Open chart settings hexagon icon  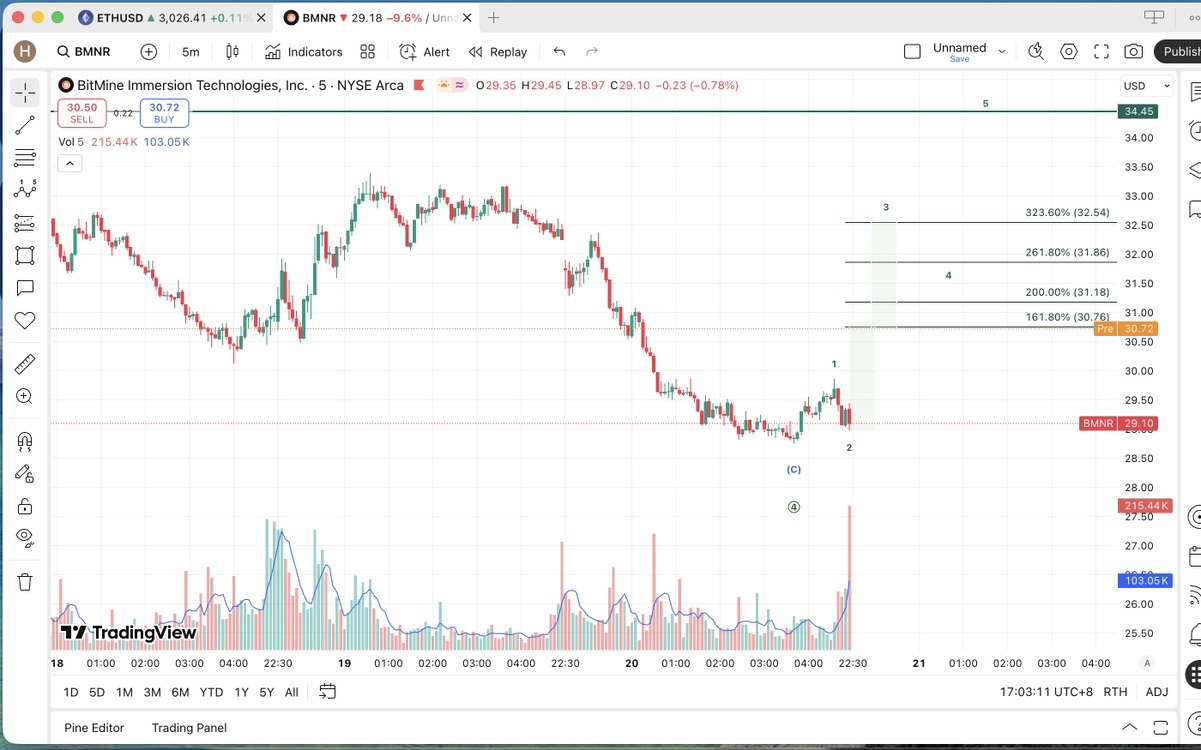click(x=1069, y=52)
